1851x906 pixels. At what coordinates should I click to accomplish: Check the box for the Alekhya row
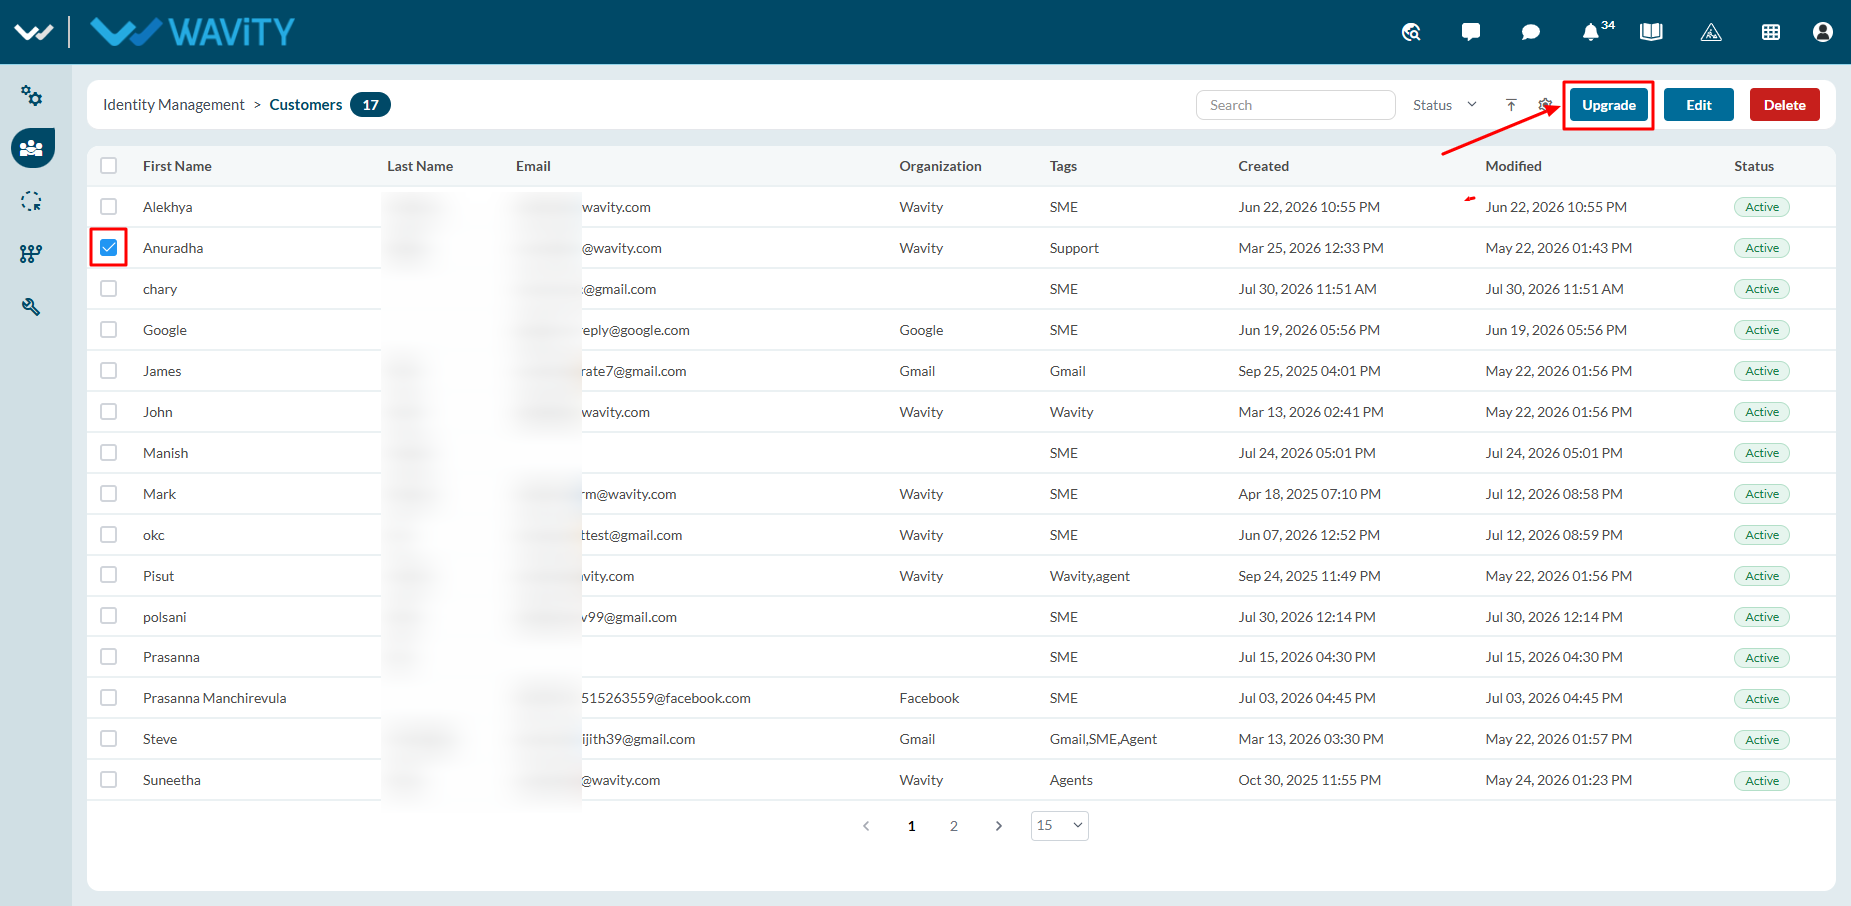coord(109,207)
